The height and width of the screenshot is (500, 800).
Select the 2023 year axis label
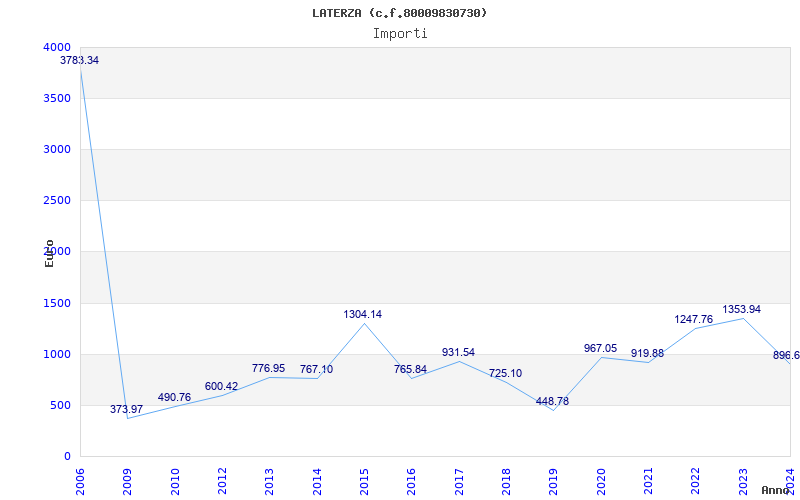(x=743, y=482)
